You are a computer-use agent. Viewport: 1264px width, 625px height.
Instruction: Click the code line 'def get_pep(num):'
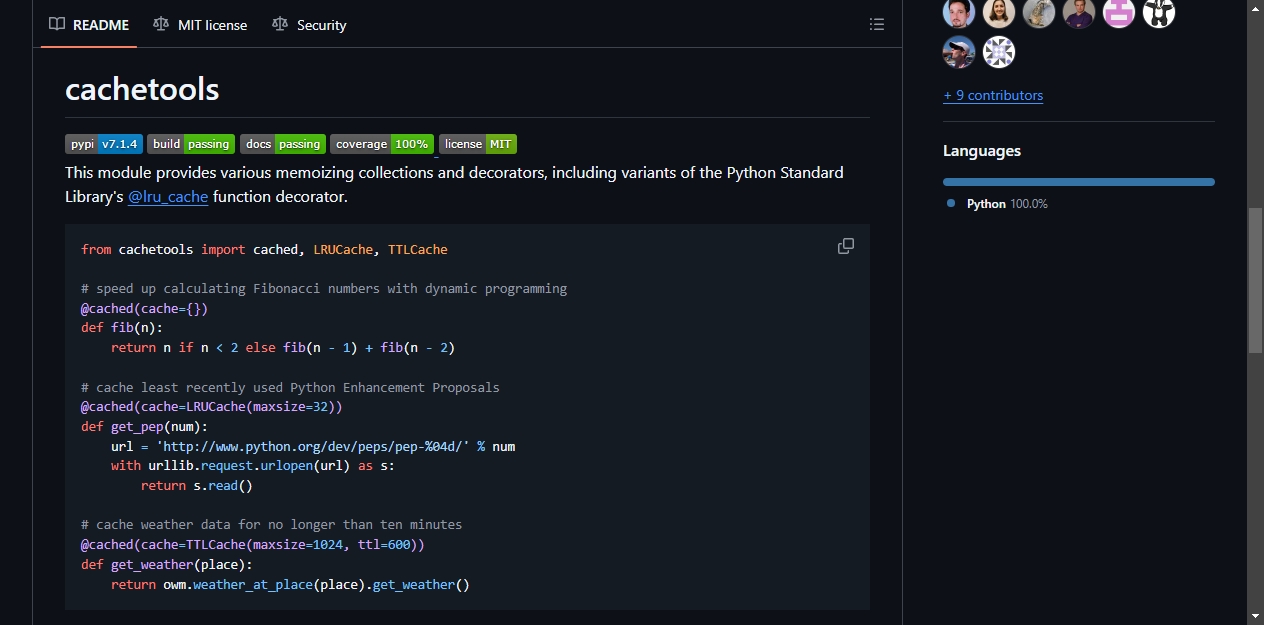coord(144,427)
